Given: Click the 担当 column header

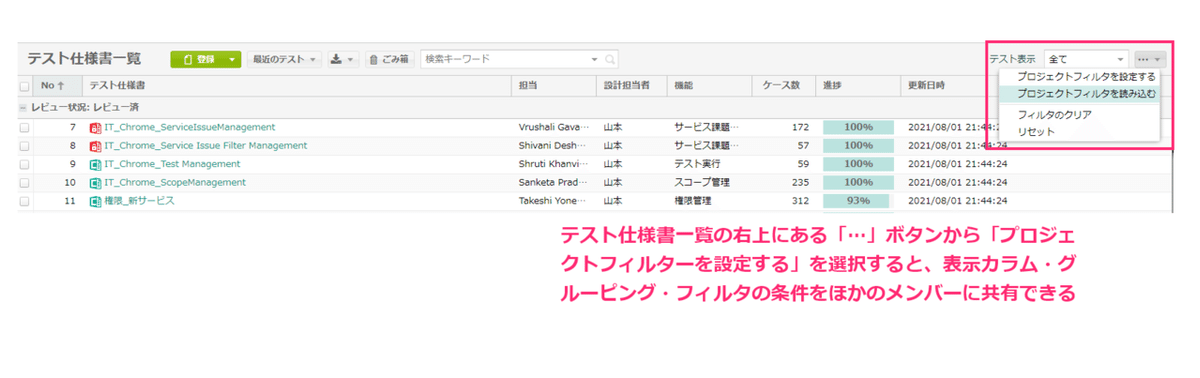Looking at the screenshot, I should 555,85.
